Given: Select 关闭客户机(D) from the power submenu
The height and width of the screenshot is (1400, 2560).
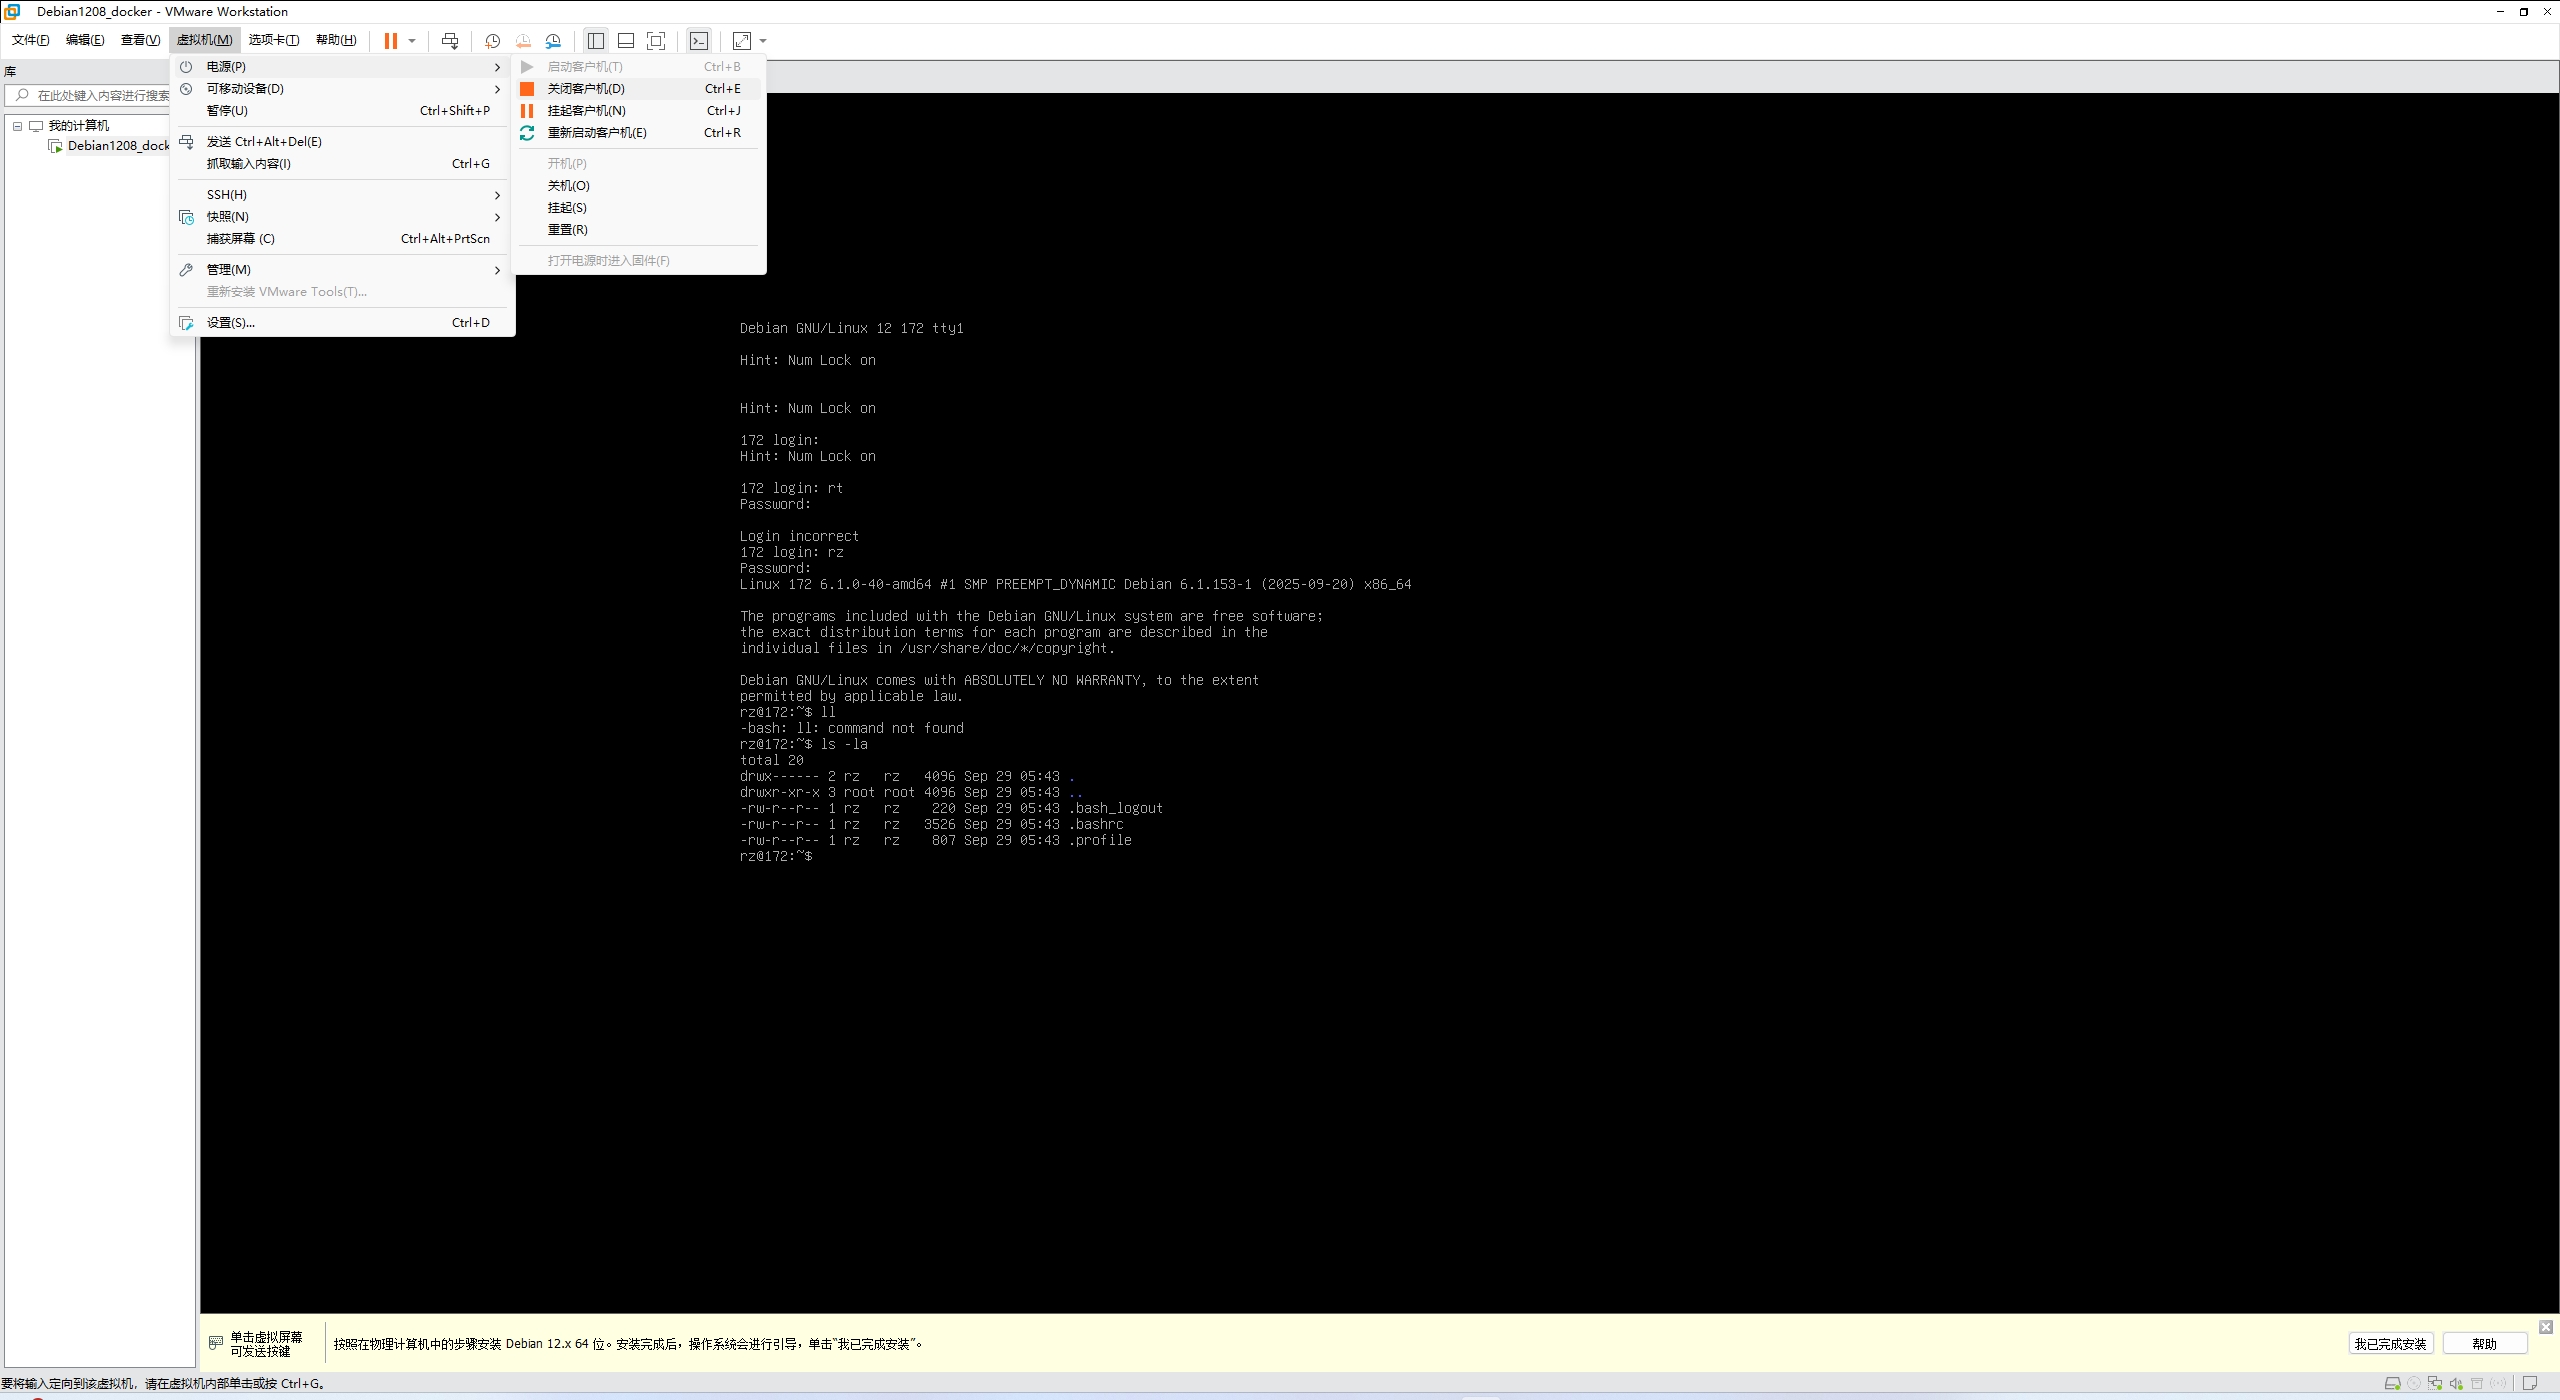Looking at the screenshot, I should [x=586, y=89].
